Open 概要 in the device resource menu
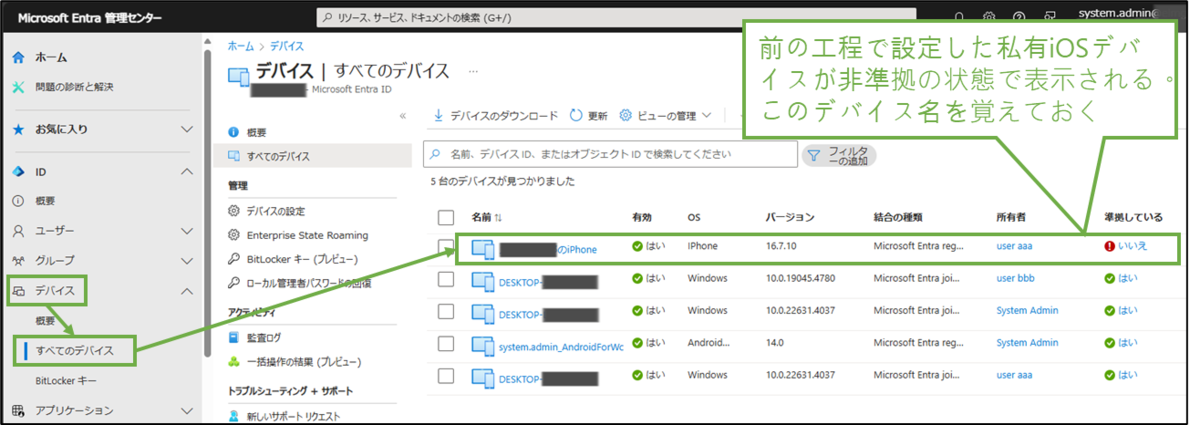 [x=257, y=132]
